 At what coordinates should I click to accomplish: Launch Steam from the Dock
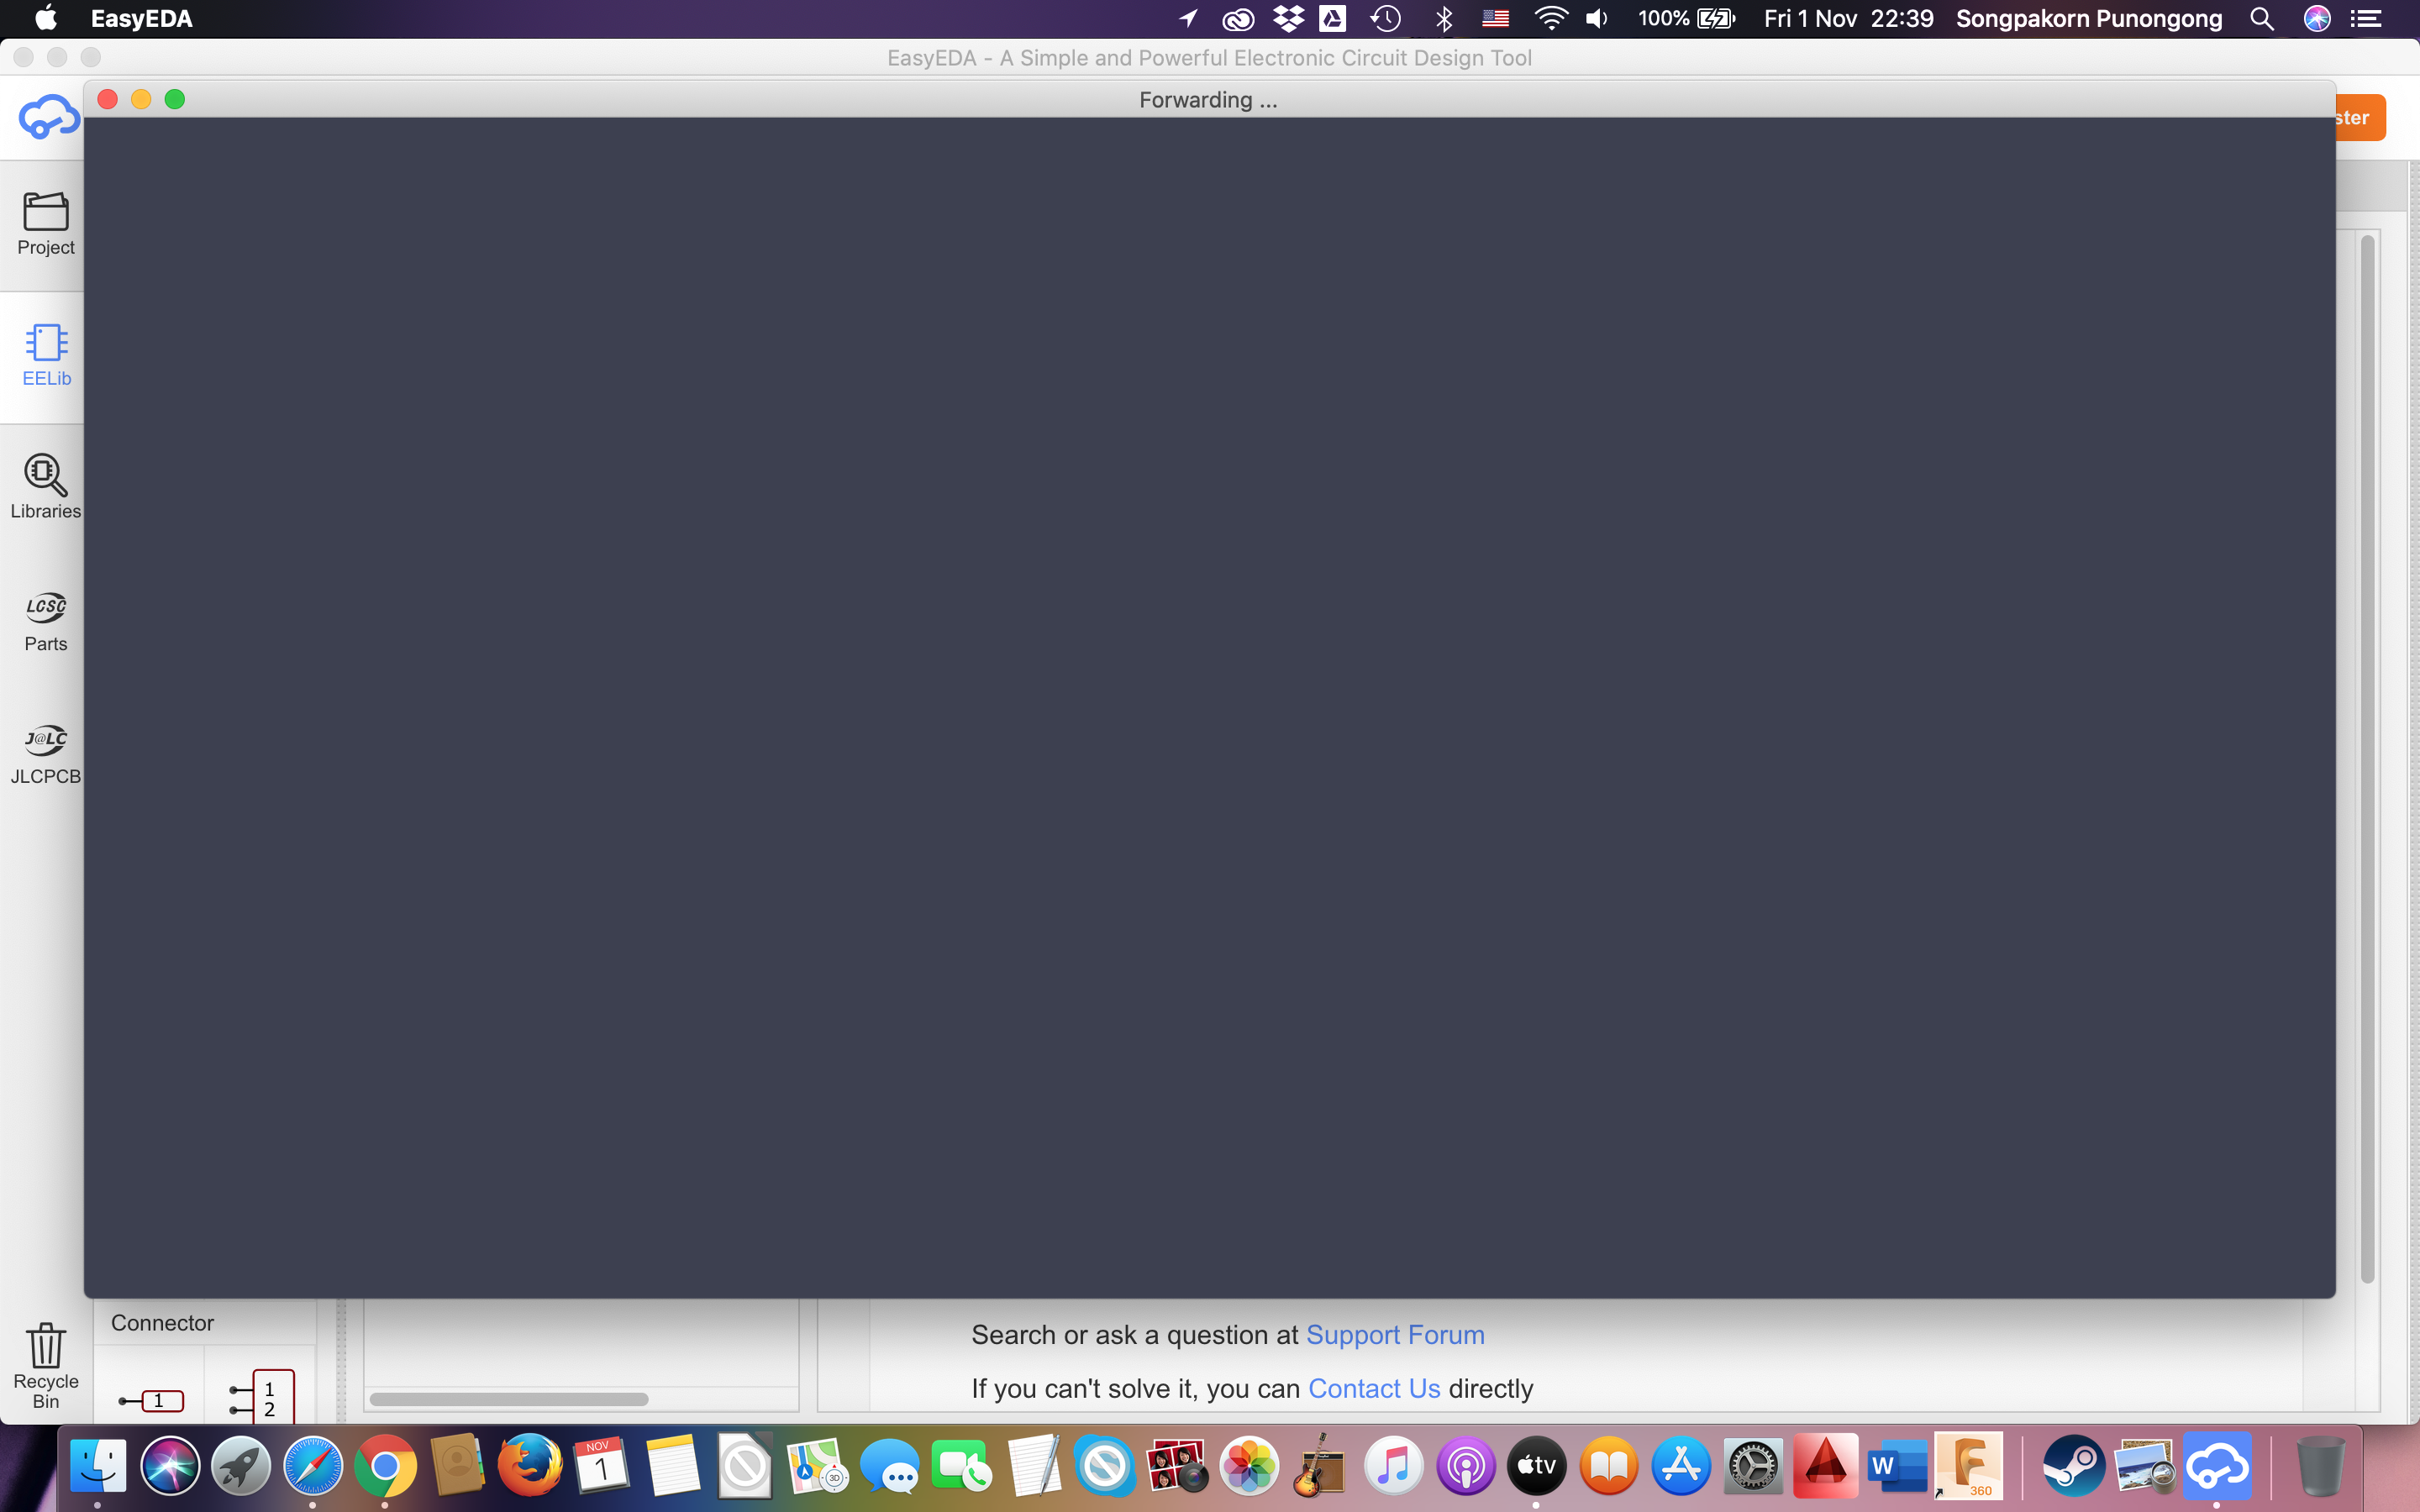(2074, 1466)
